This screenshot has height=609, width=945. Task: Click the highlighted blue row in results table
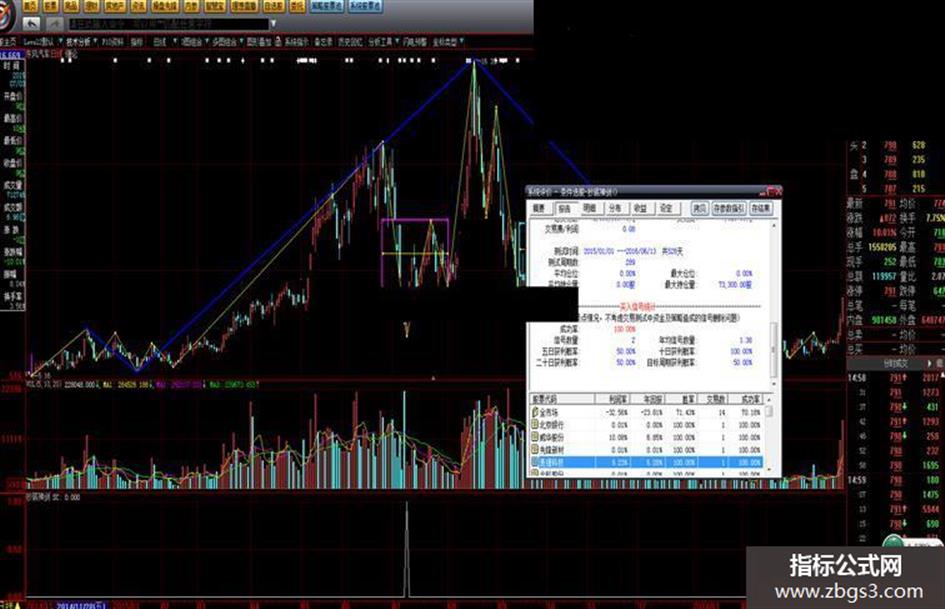pyautogui.click(x=646, y=462)
